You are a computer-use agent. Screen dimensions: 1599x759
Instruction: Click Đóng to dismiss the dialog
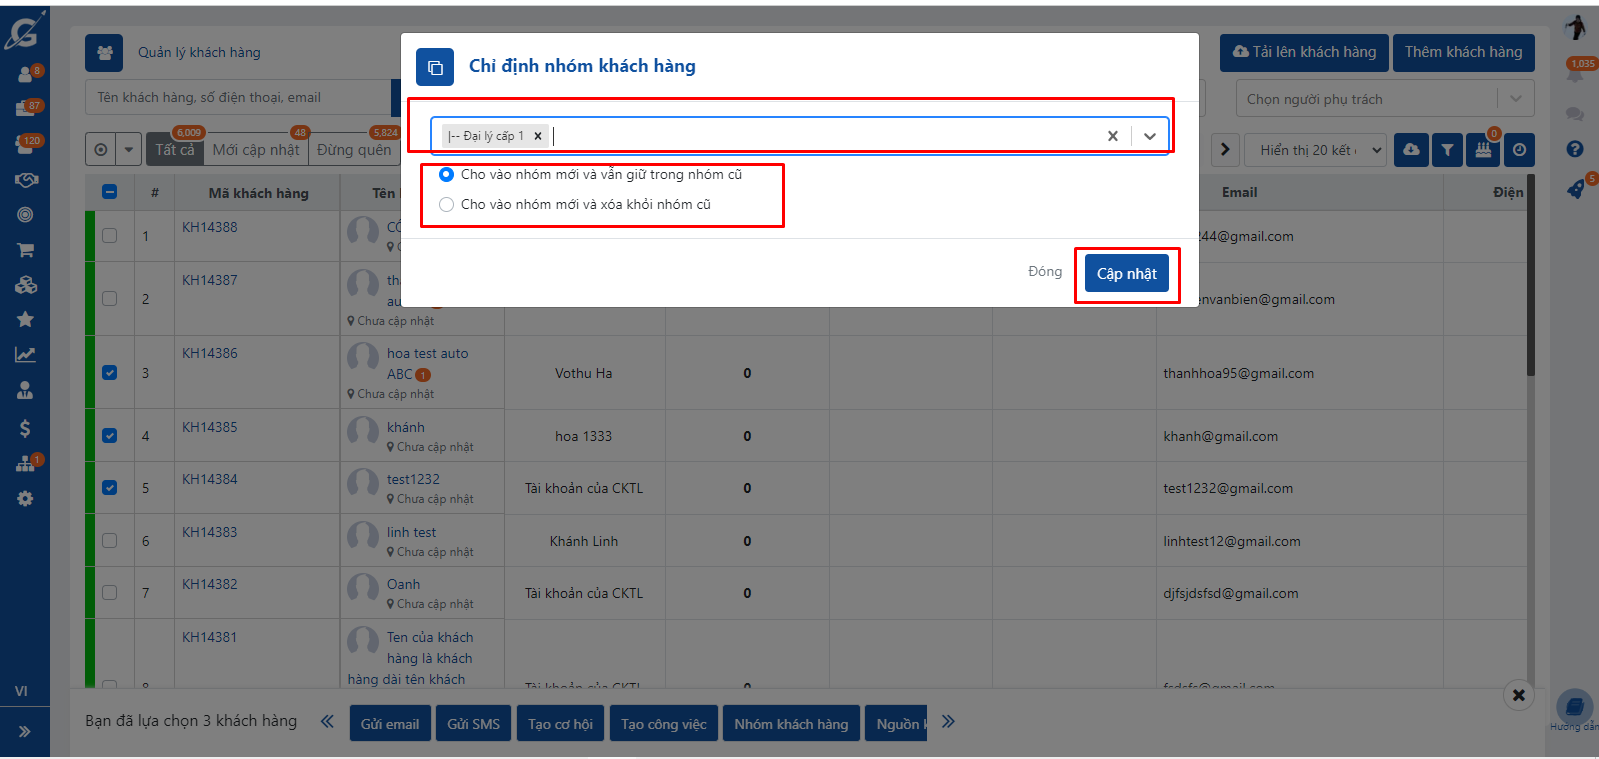coord(1044,272)
